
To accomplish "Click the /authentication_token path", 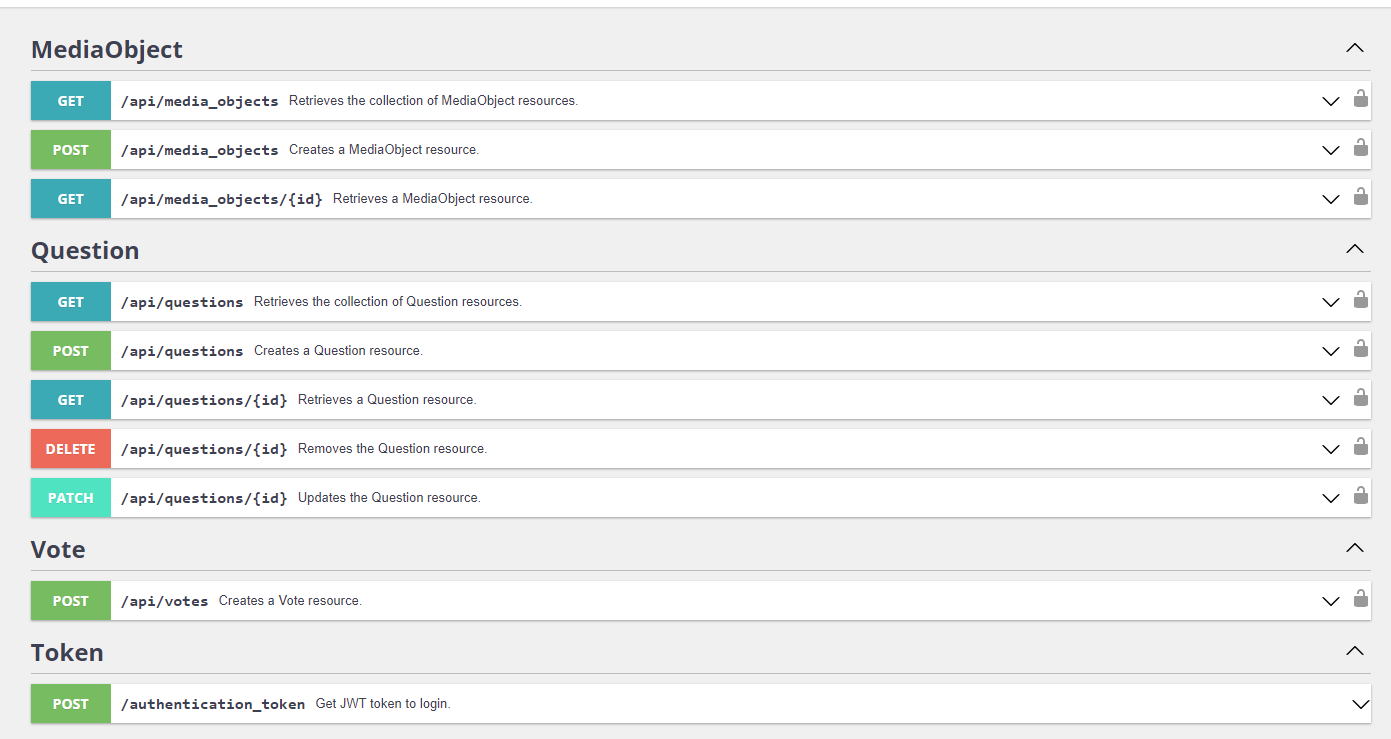I will click(213, 704).
